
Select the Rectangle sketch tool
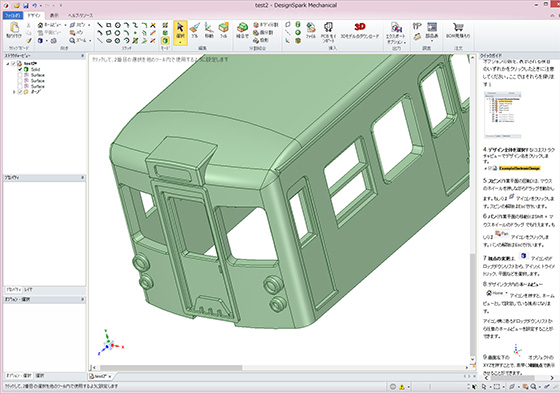click(x=109, y=25)
